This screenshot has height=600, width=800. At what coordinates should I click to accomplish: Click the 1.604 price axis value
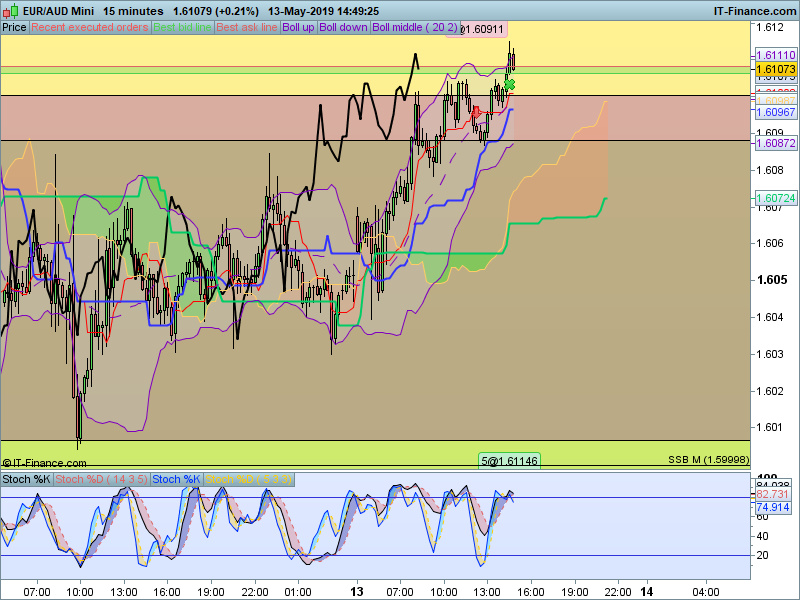770,317
